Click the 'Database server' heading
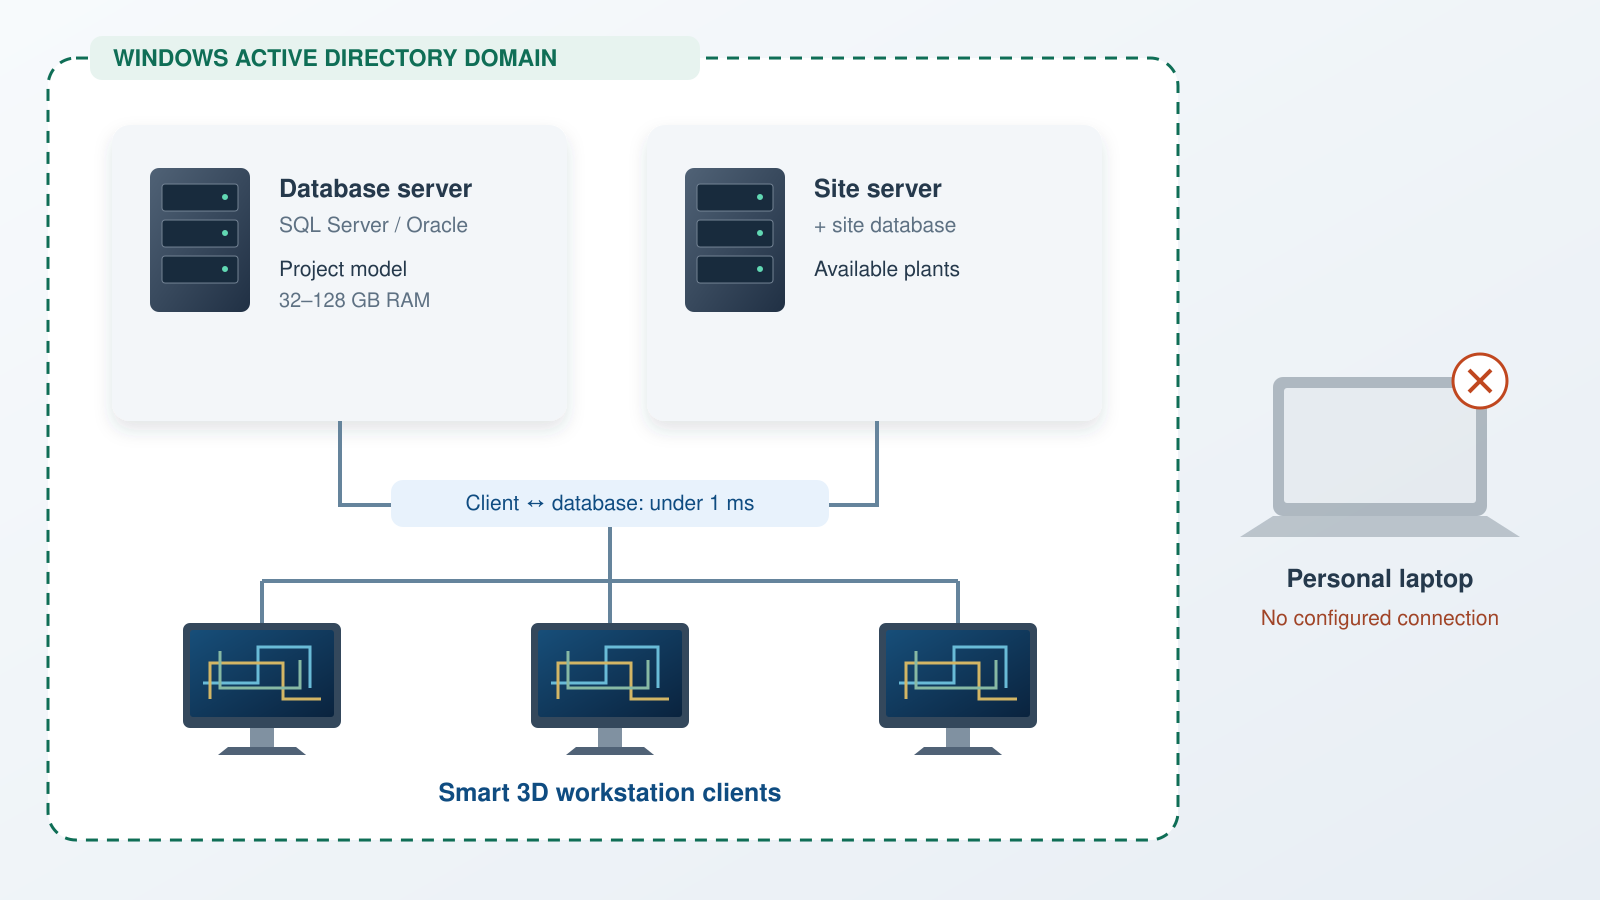Screen dimensions: 1600x900 click(375, 189)
